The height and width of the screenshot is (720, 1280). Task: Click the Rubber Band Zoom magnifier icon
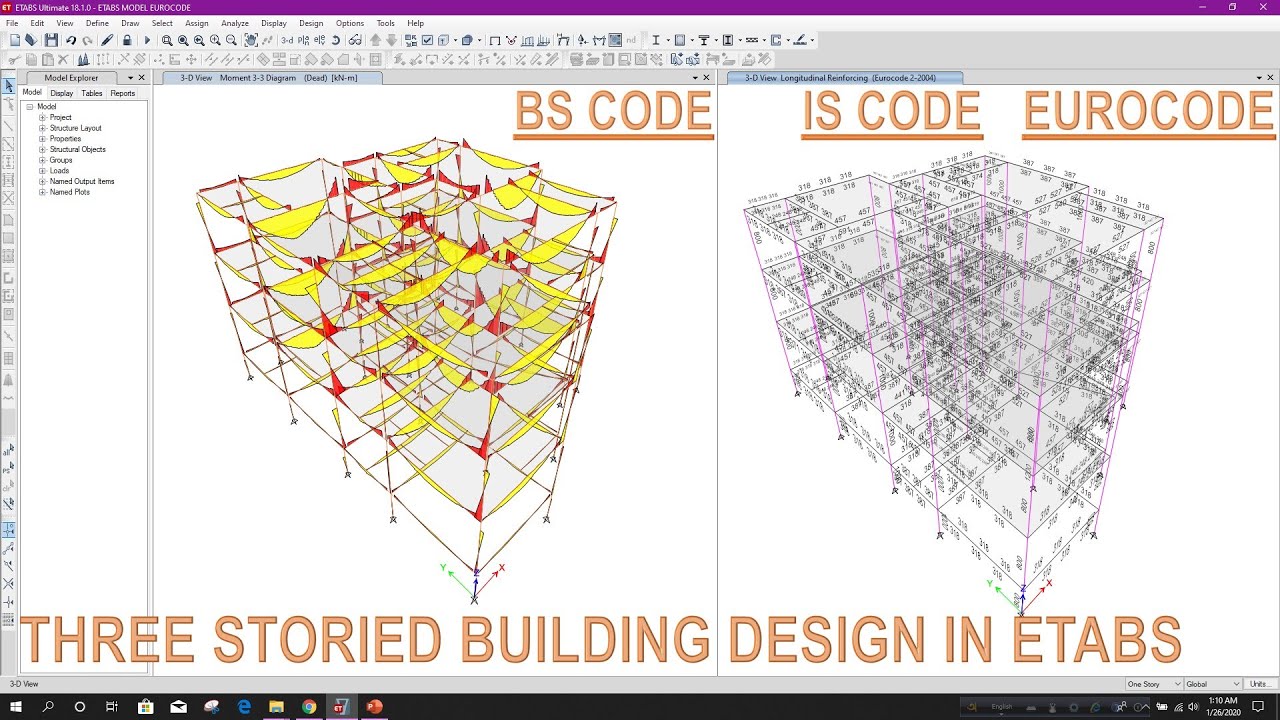tap(167, 40)
